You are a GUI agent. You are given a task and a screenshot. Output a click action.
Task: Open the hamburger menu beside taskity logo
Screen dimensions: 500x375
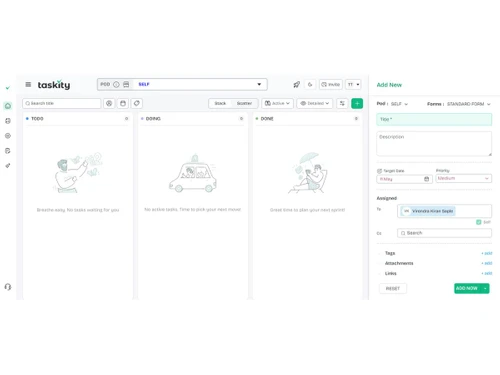click(x=28, y=84)
